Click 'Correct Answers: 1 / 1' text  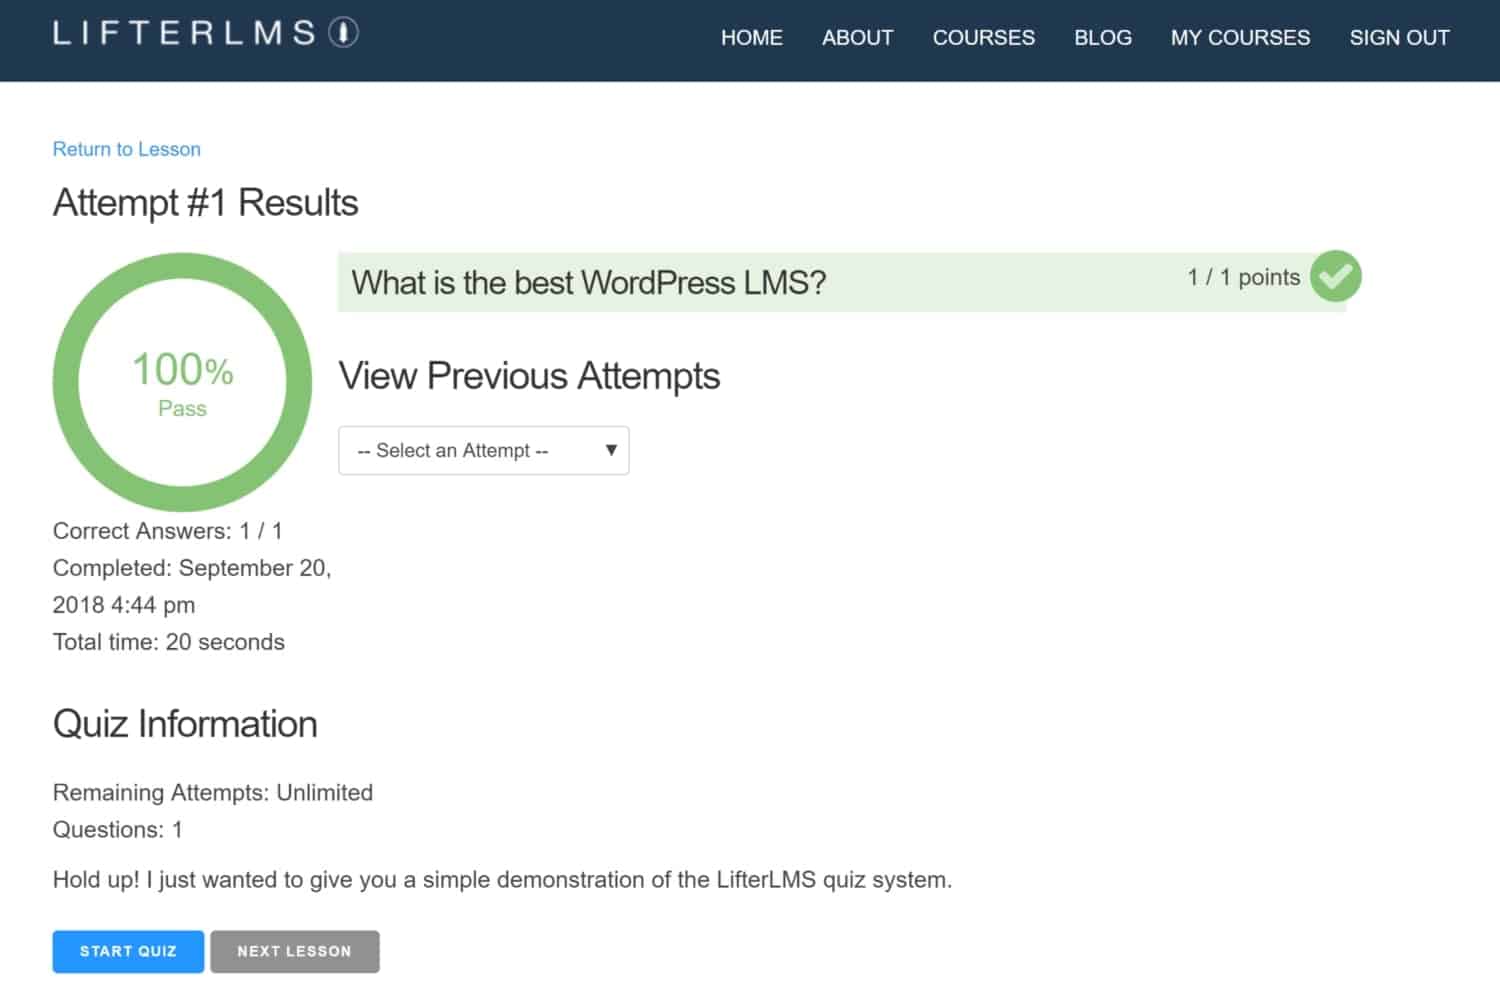pyautogui.click(x=168, y=531)
